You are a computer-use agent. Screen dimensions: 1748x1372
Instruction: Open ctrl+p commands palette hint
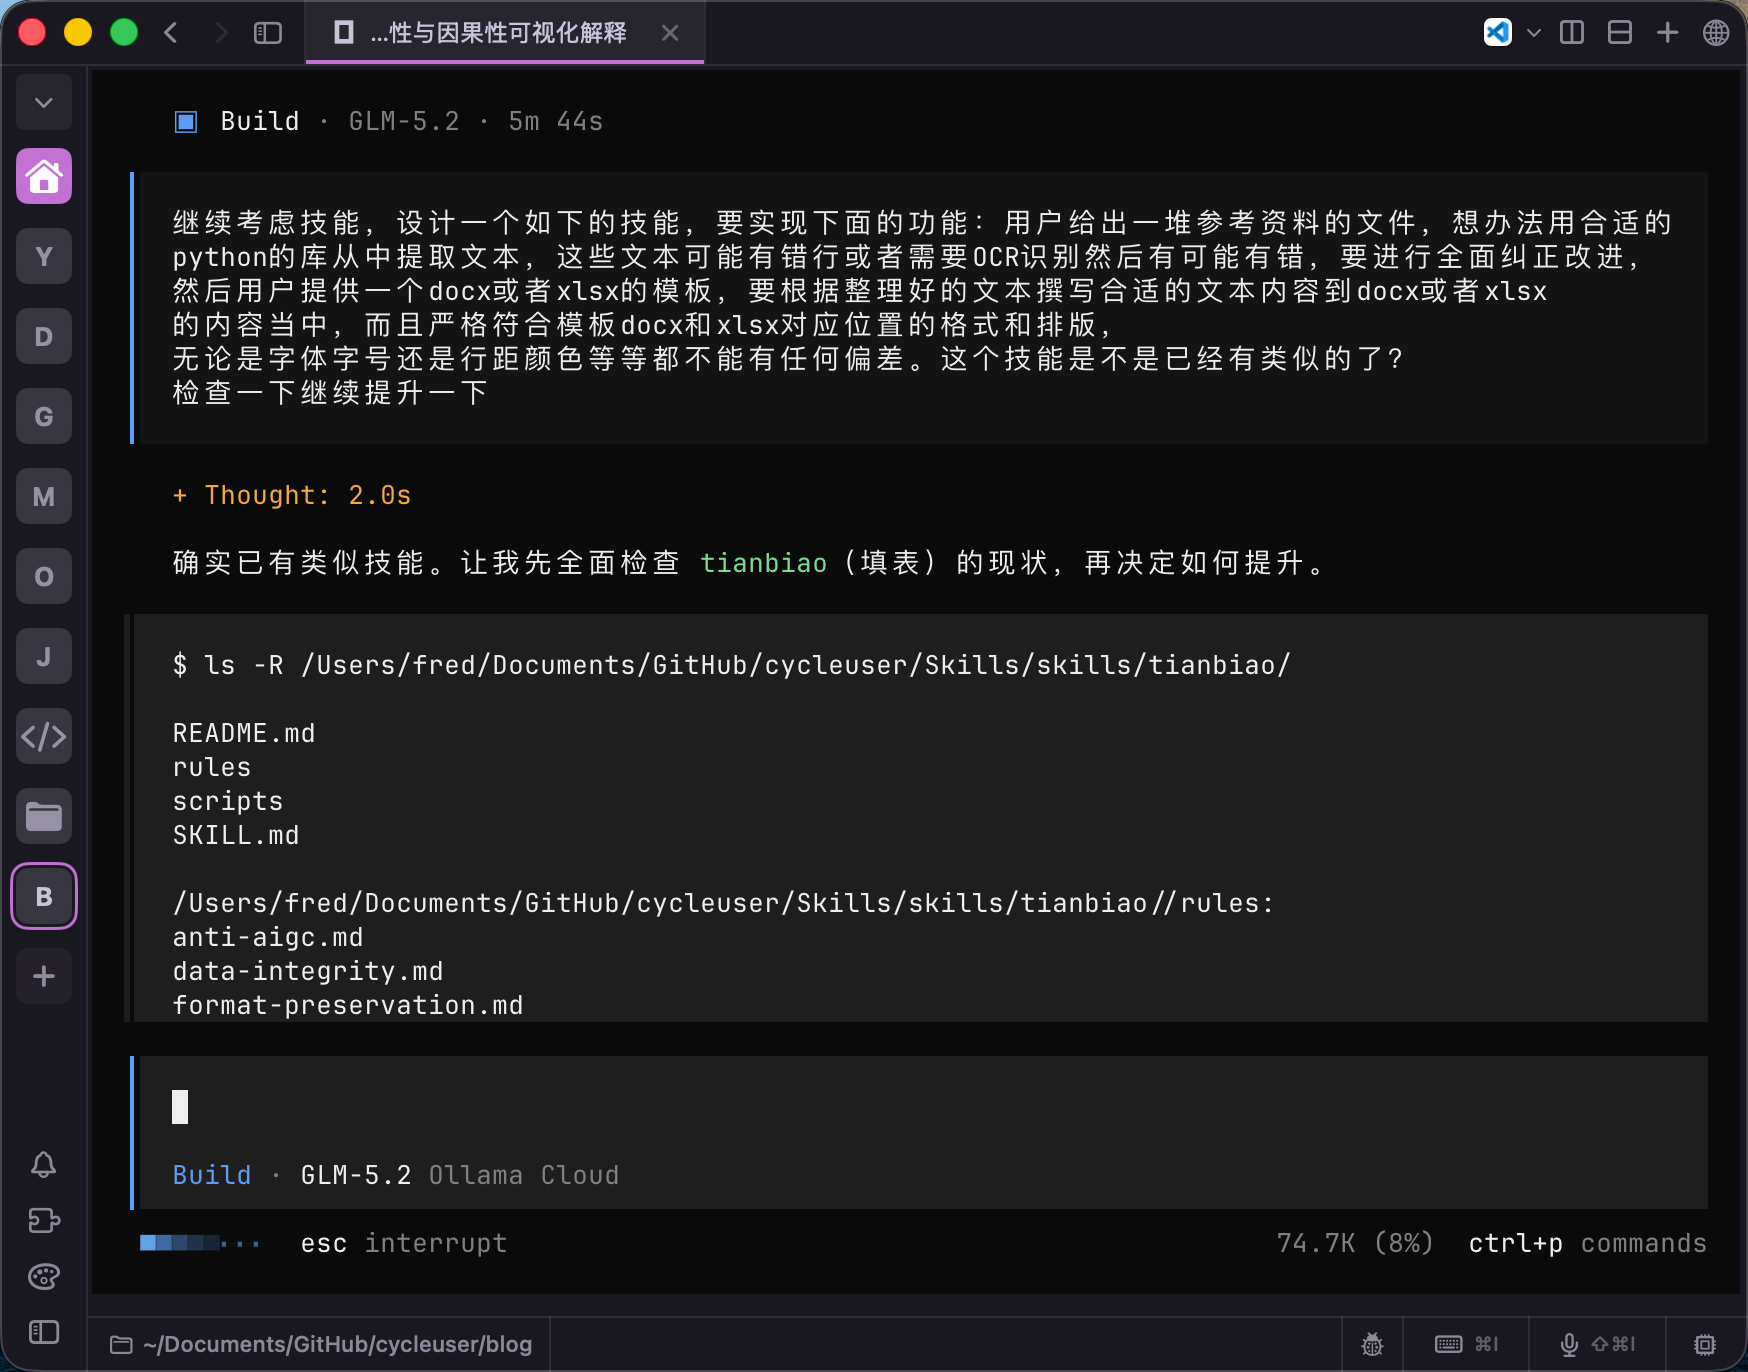point(1587,1243)
